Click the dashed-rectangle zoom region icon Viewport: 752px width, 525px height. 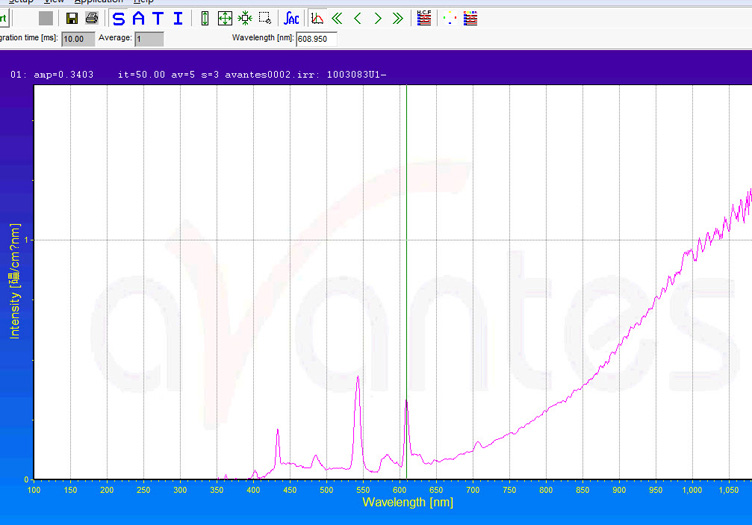265,18
